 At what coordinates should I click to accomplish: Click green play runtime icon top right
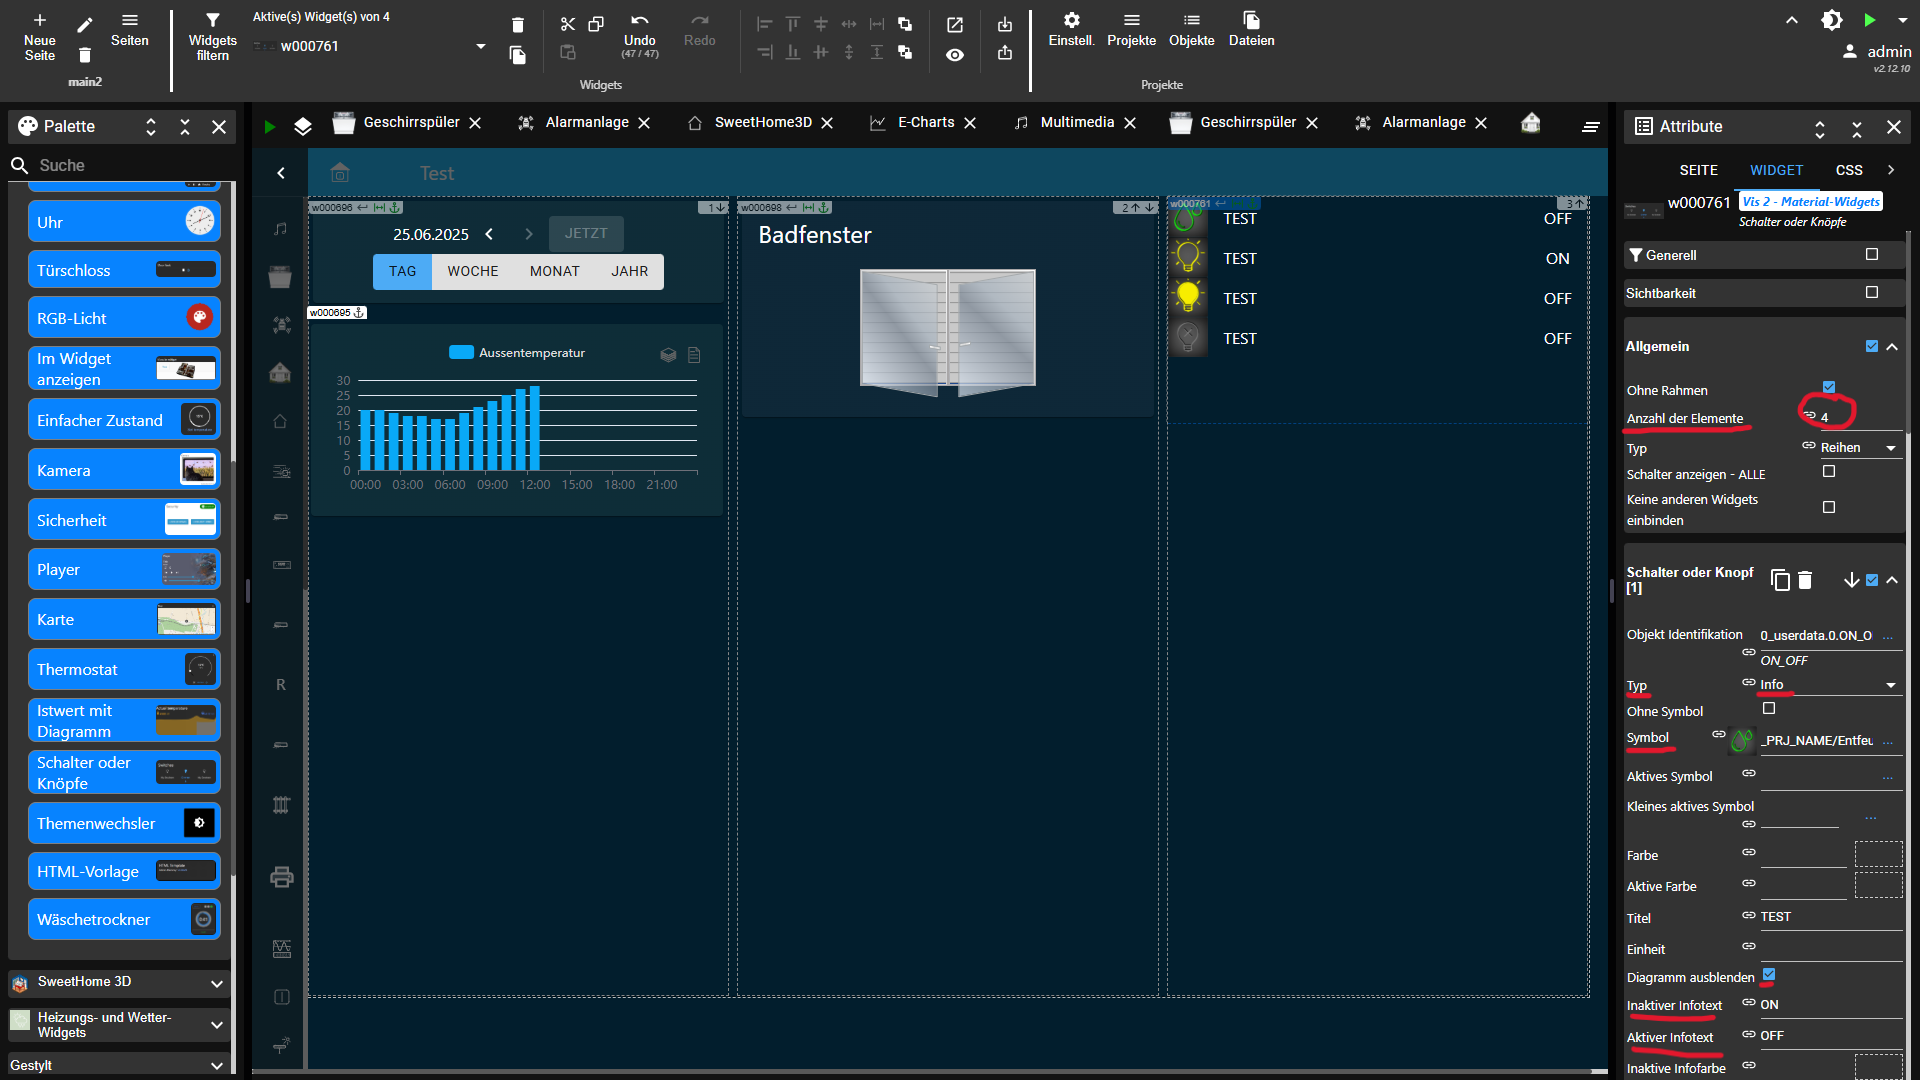(1869, 20)
